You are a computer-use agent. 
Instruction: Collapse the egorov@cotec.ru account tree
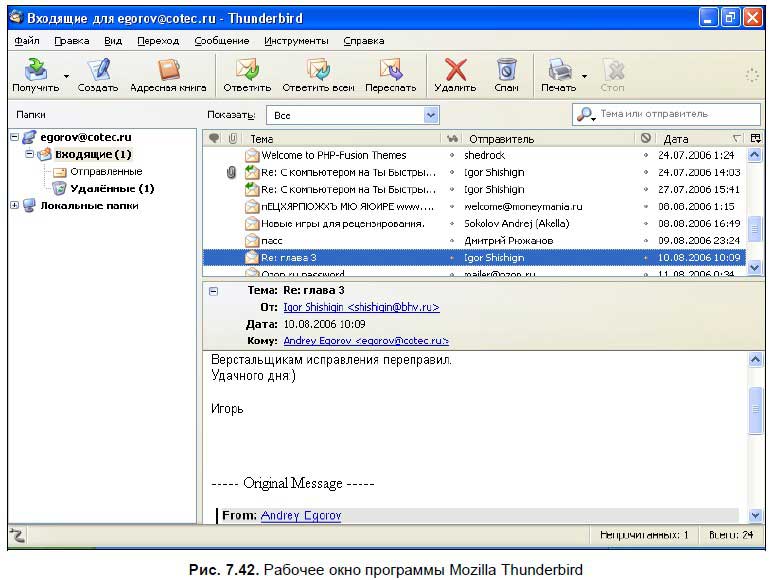coord(13,138)
